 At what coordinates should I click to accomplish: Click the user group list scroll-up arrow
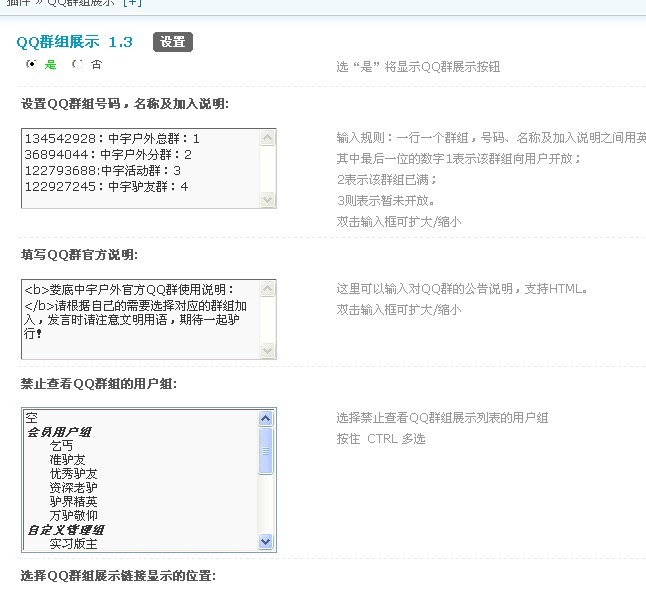point(266,419)
